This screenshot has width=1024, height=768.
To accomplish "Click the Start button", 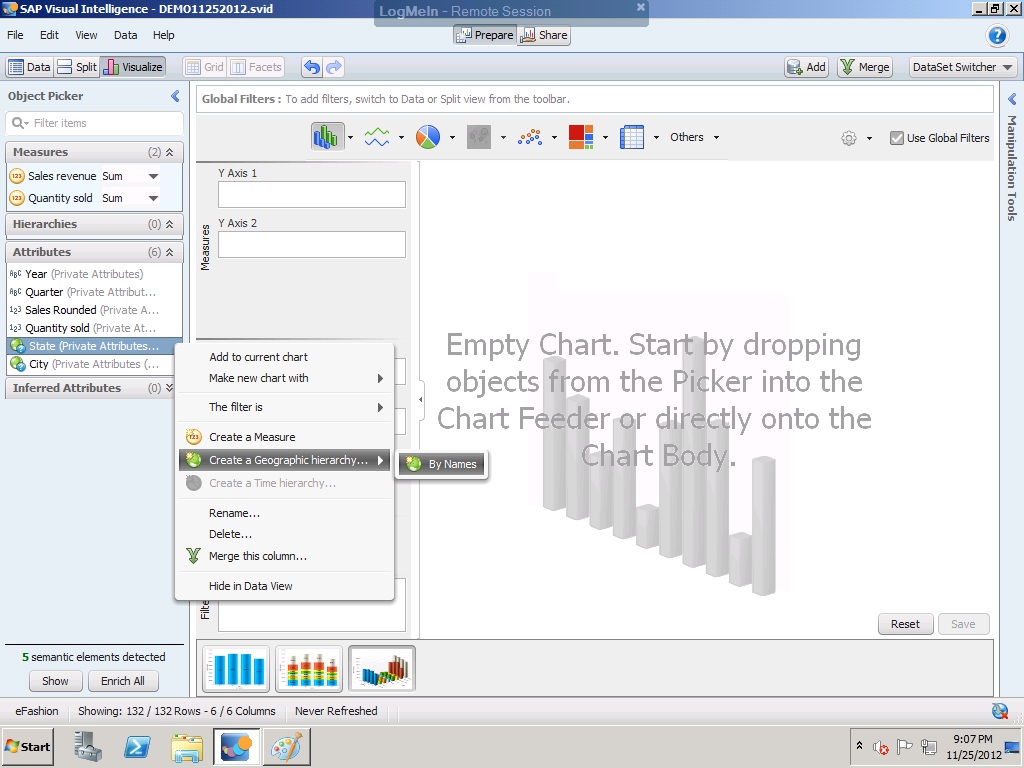I will (x=27, y=746).
